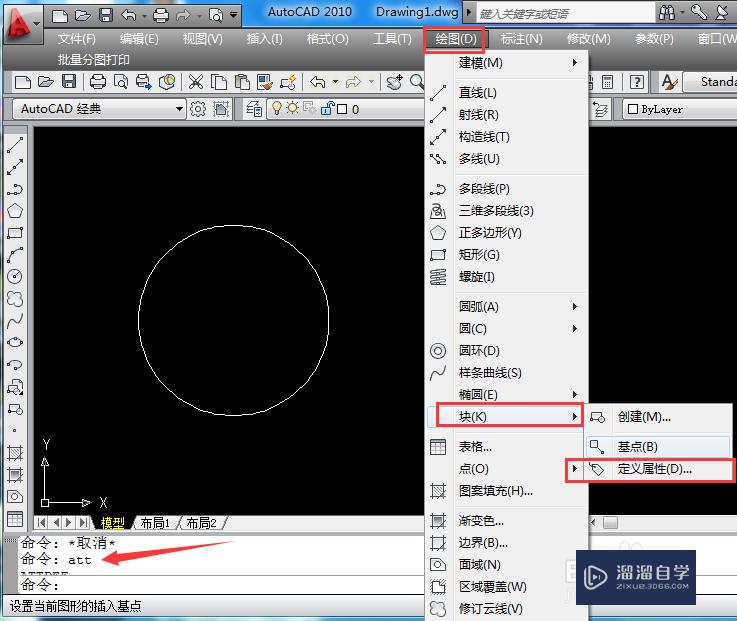
Task: Choose 多段线(P) from the draw menu
Action: coord(507,189)
